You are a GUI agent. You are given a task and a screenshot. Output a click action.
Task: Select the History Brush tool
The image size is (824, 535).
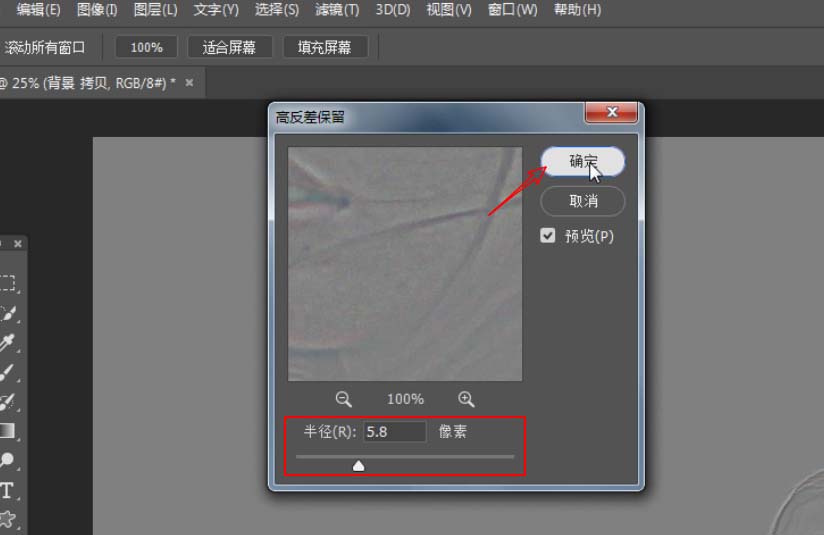pos(7,402)
